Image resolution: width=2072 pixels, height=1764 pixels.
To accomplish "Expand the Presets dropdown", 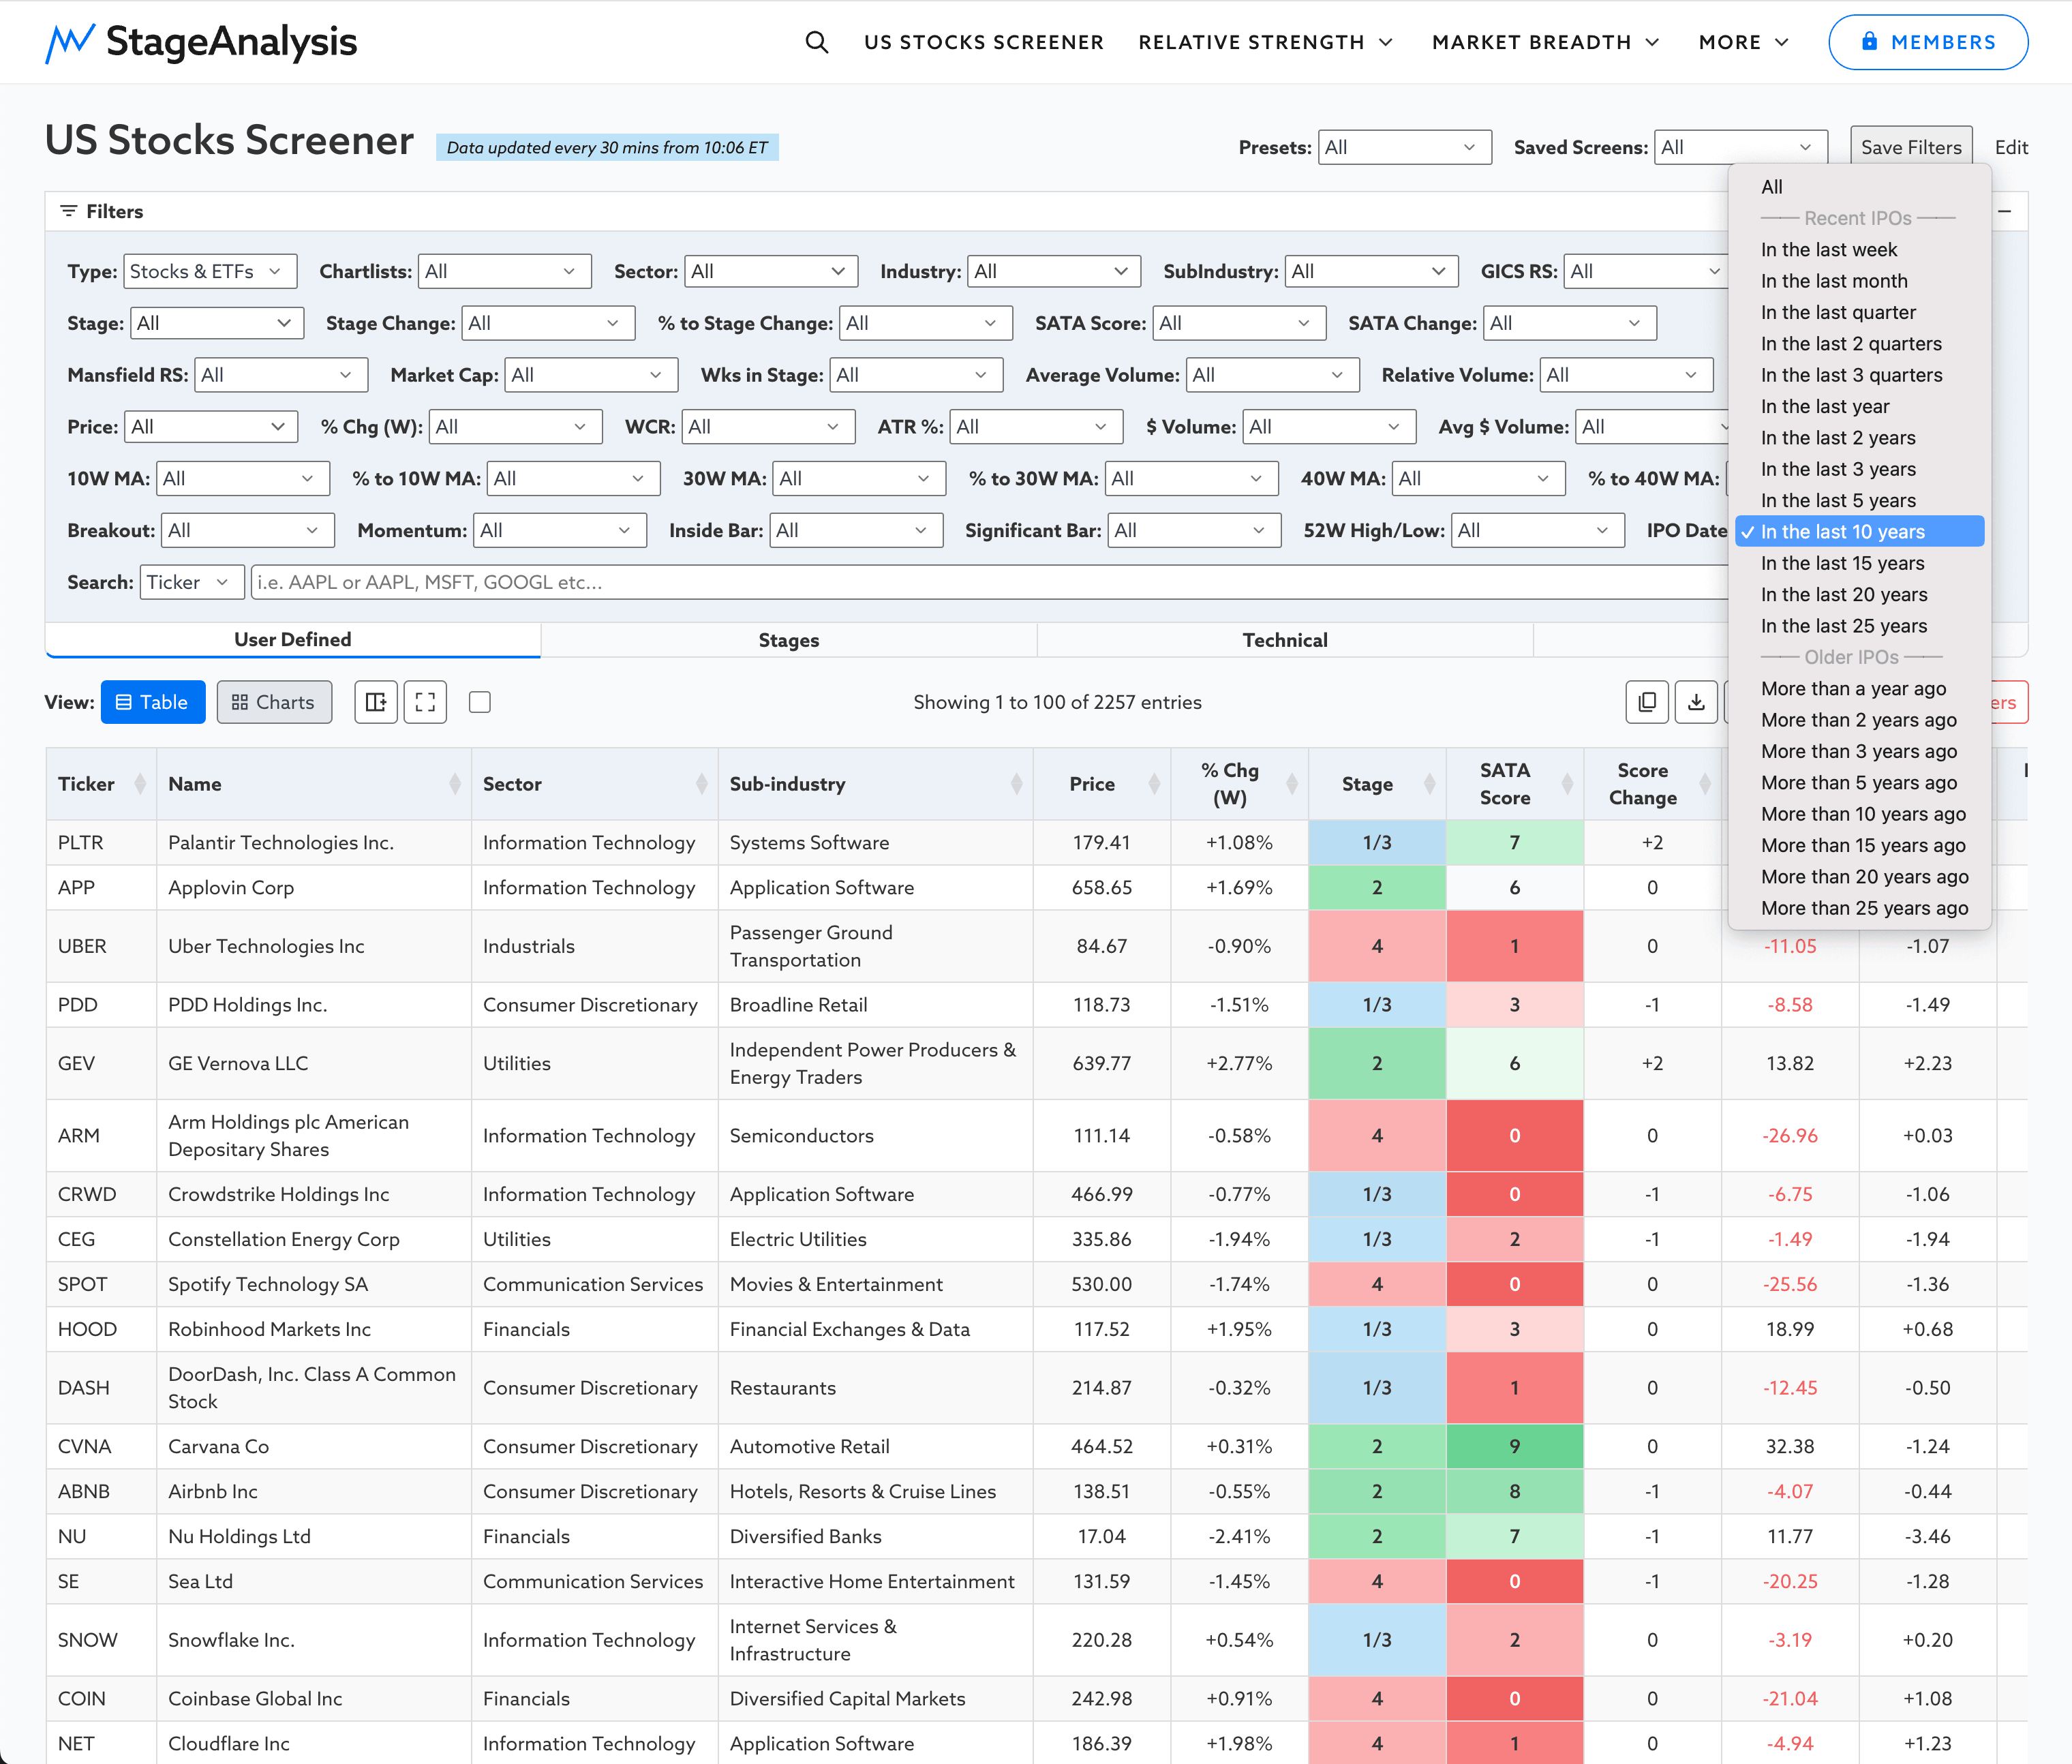I will pos(1404,147).
